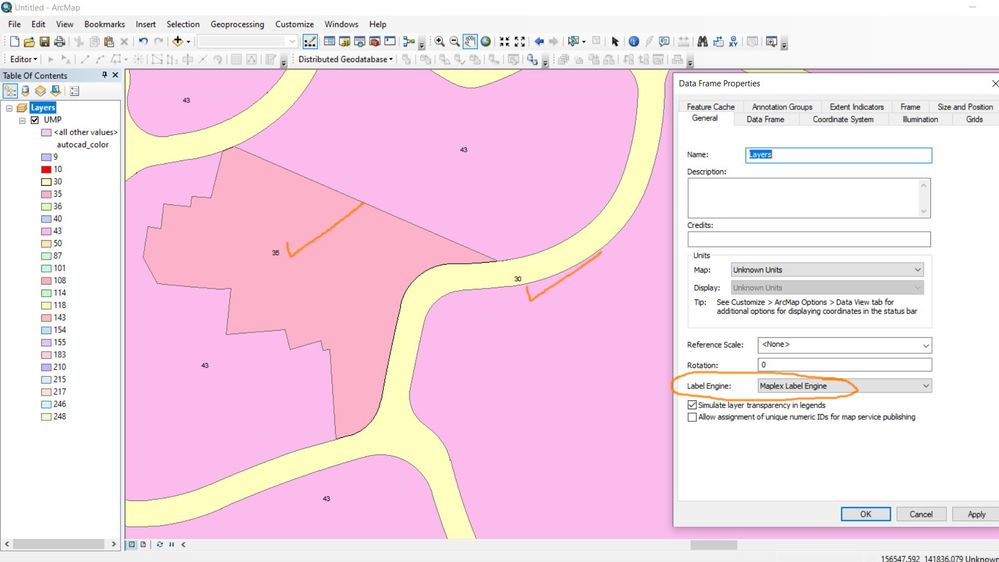Open the Find binoculars tool
Screen dimensions: 999x562
703,42
